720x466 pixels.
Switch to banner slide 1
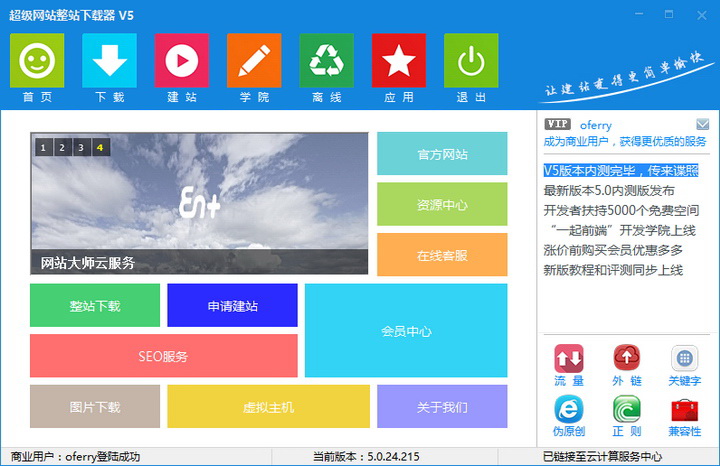pyautogui.click(x=44, y=147)
